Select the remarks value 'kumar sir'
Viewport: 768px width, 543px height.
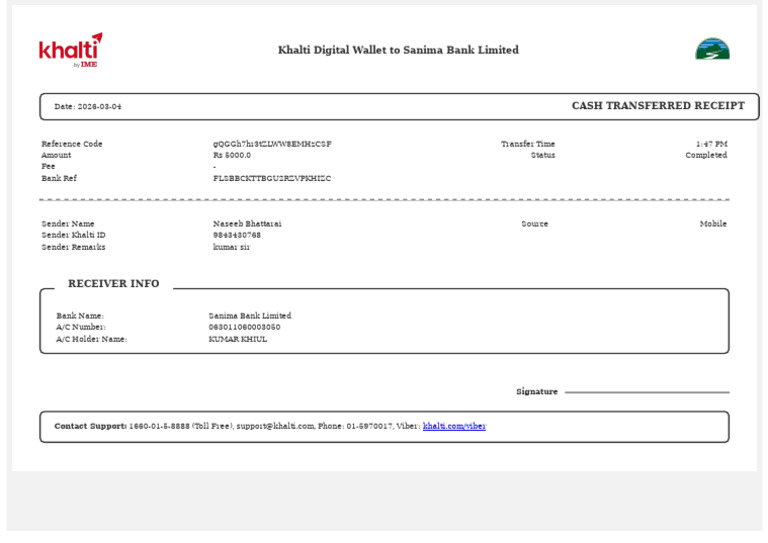tap(231, 247)
